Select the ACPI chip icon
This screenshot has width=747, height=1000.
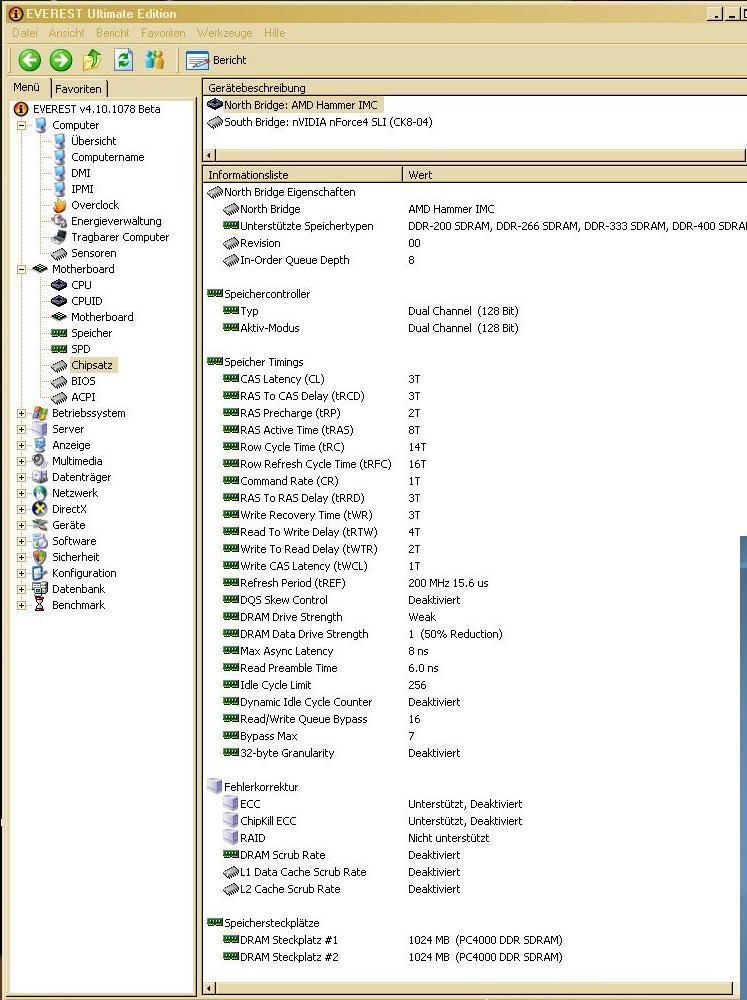coord(59,397)
